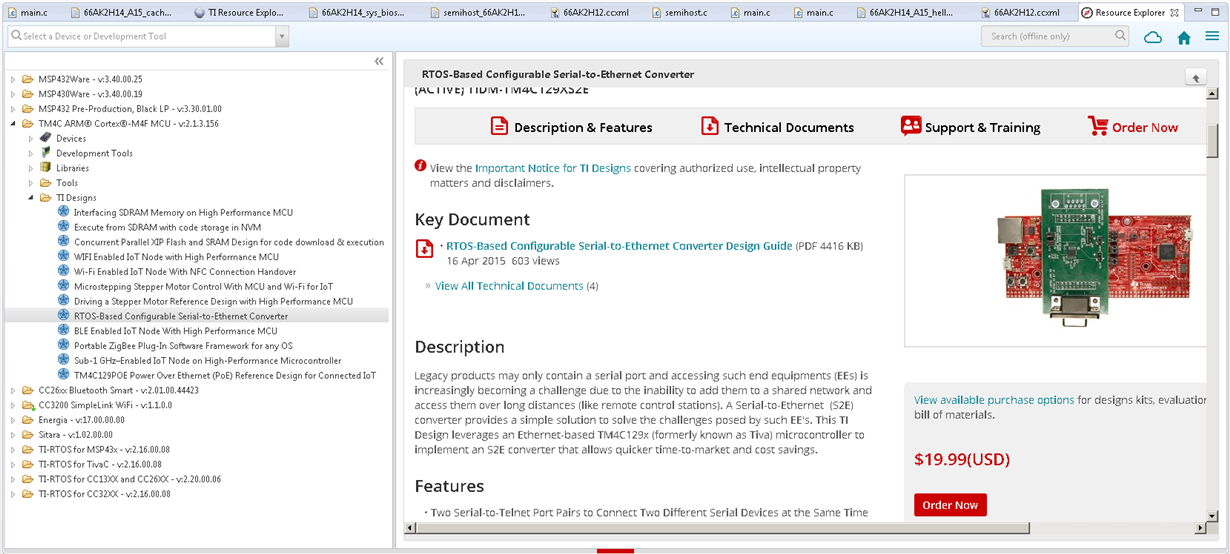Viewport: 1230px width, 554px height.
Task: Click globe icon of TM4C129POE design
Action: 64,375
